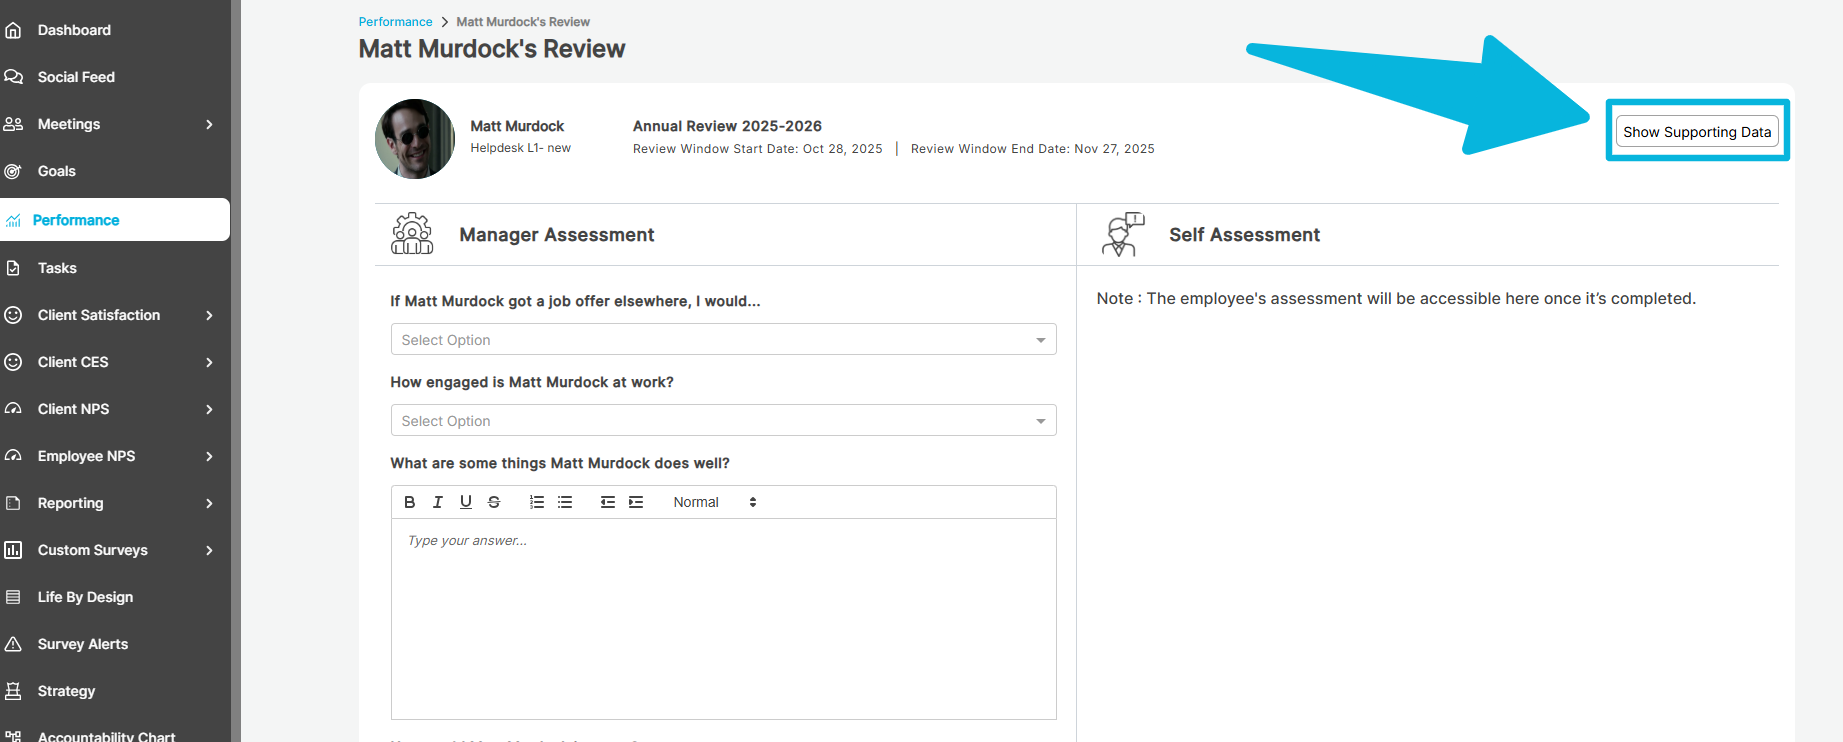
Task: Click the Reporting file icon
Action: (13, 503)
